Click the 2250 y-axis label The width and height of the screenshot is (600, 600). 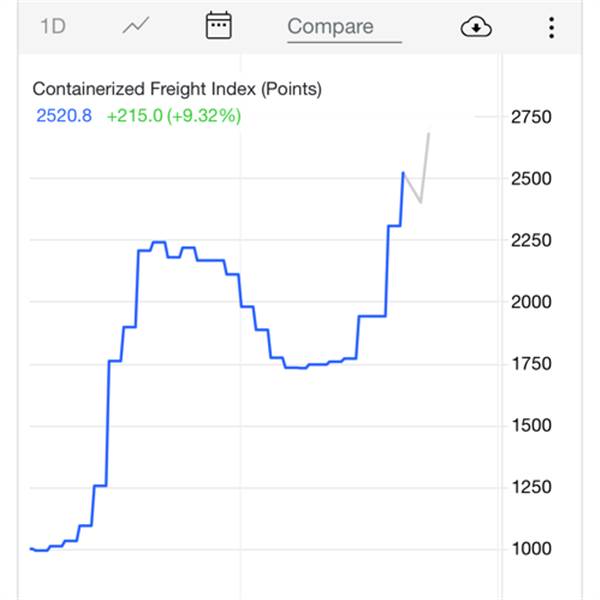pos(531,241)
